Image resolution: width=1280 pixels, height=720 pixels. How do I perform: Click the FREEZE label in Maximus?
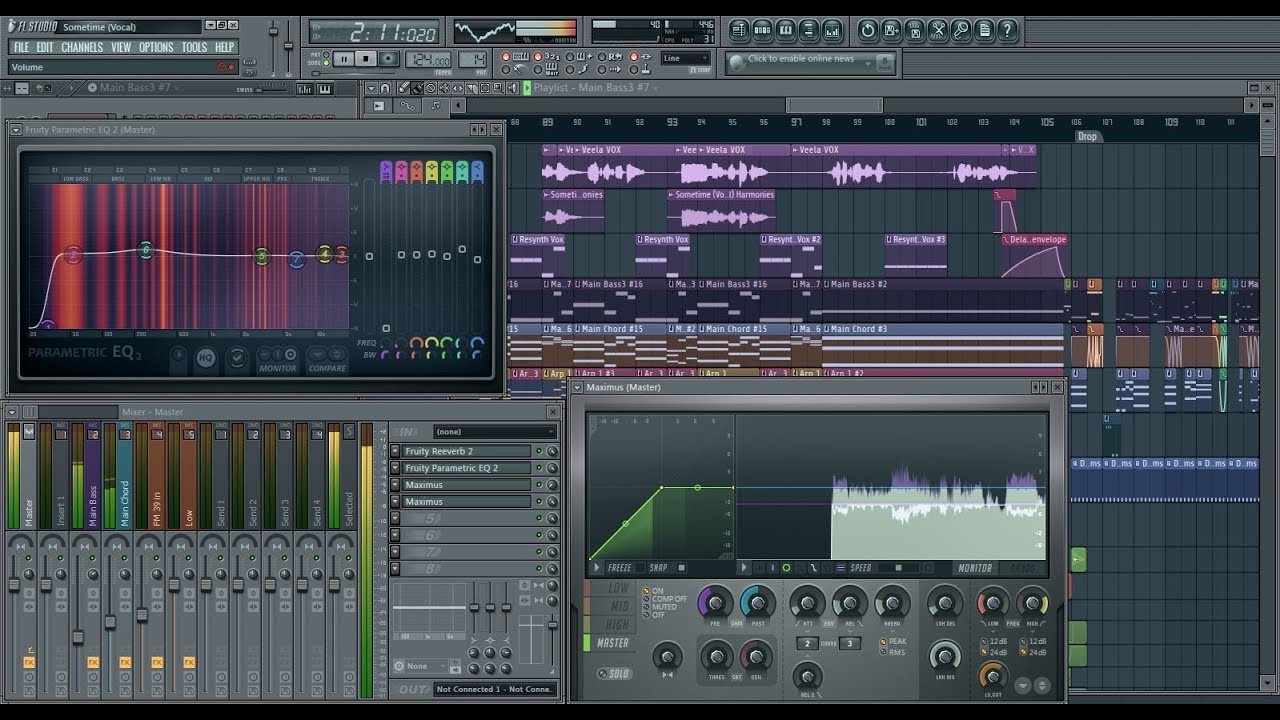coord(619,568)
